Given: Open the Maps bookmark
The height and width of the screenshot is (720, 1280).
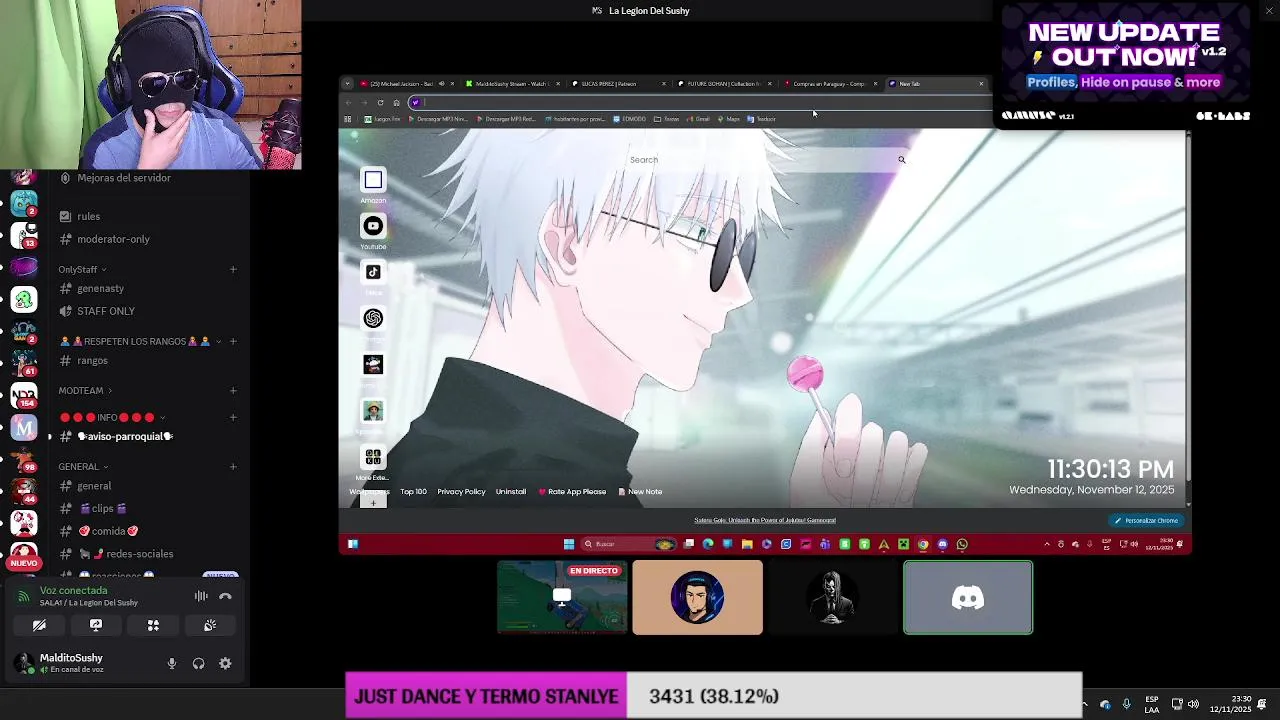Looking at the screenshot, I should 729,119.
